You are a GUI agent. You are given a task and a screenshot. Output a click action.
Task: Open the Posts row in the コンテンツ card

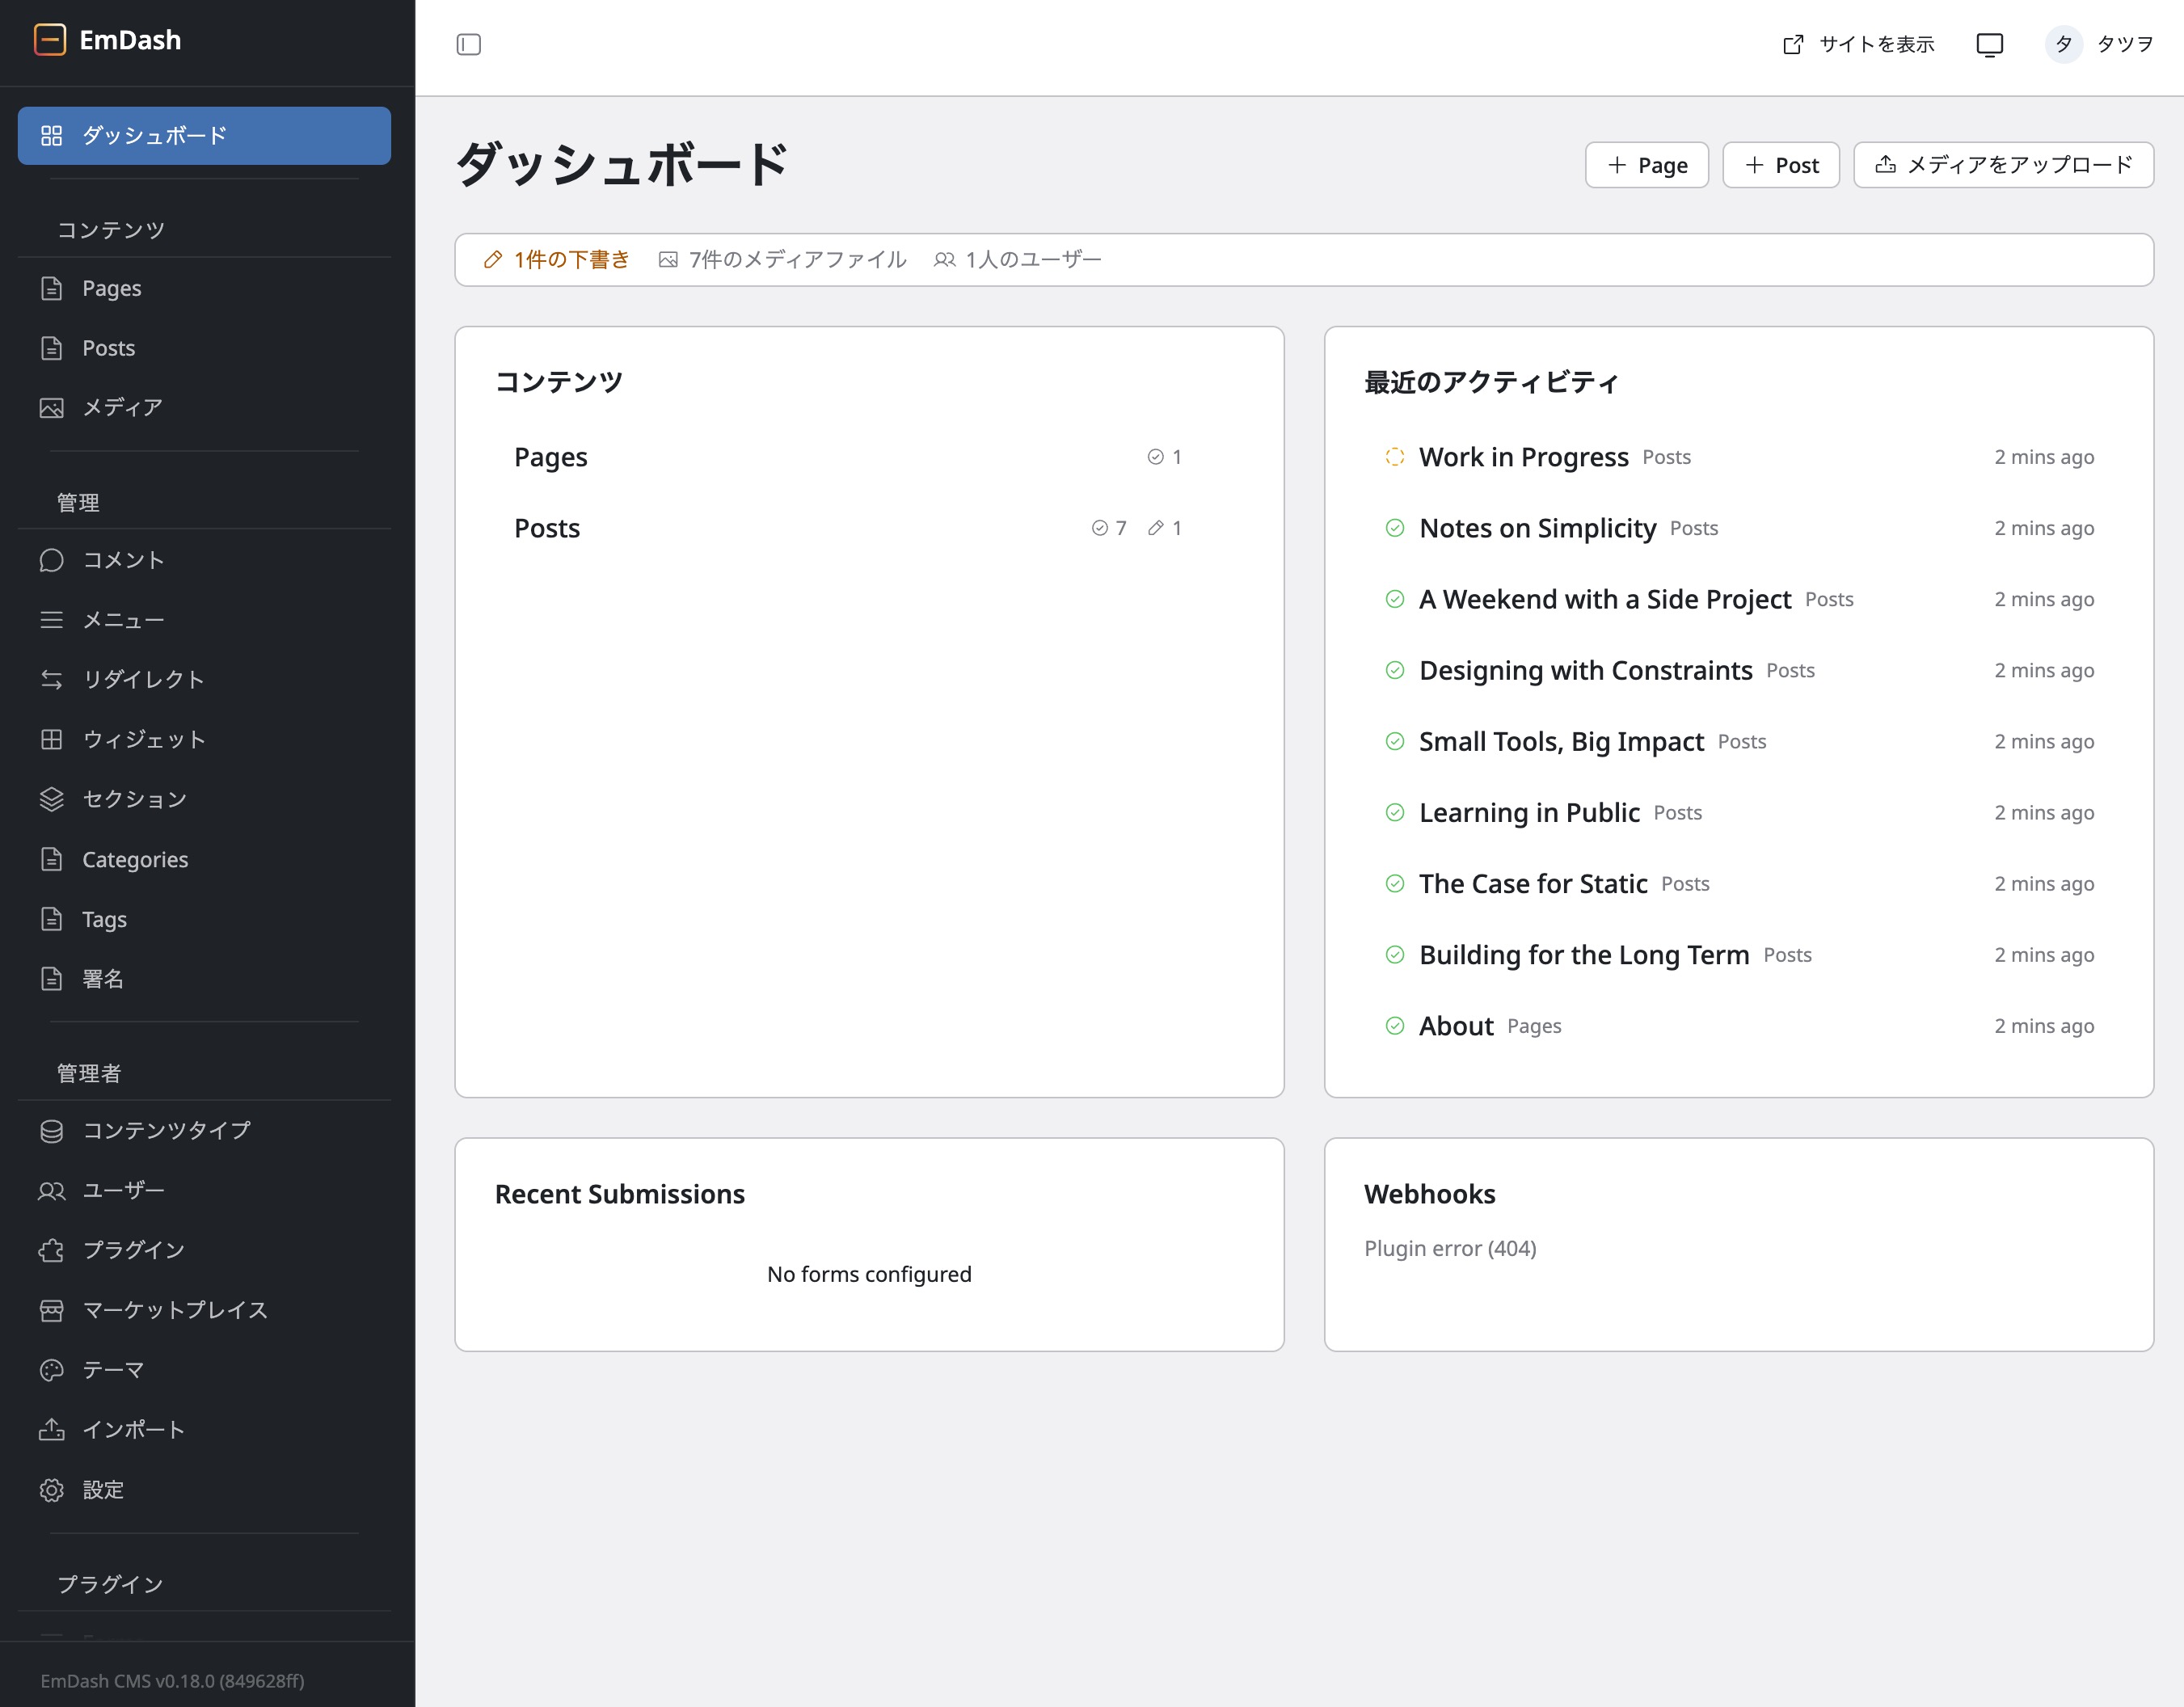(x=868, y=528)
